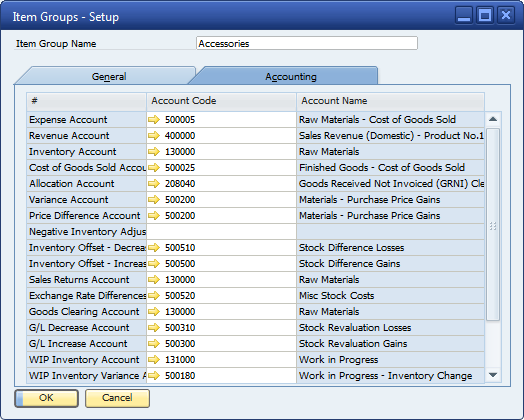This screenshot has height=420, width=524.
Task: Open link arrow for WIP Inventory Account 131000
Action: tap(154, 360)
